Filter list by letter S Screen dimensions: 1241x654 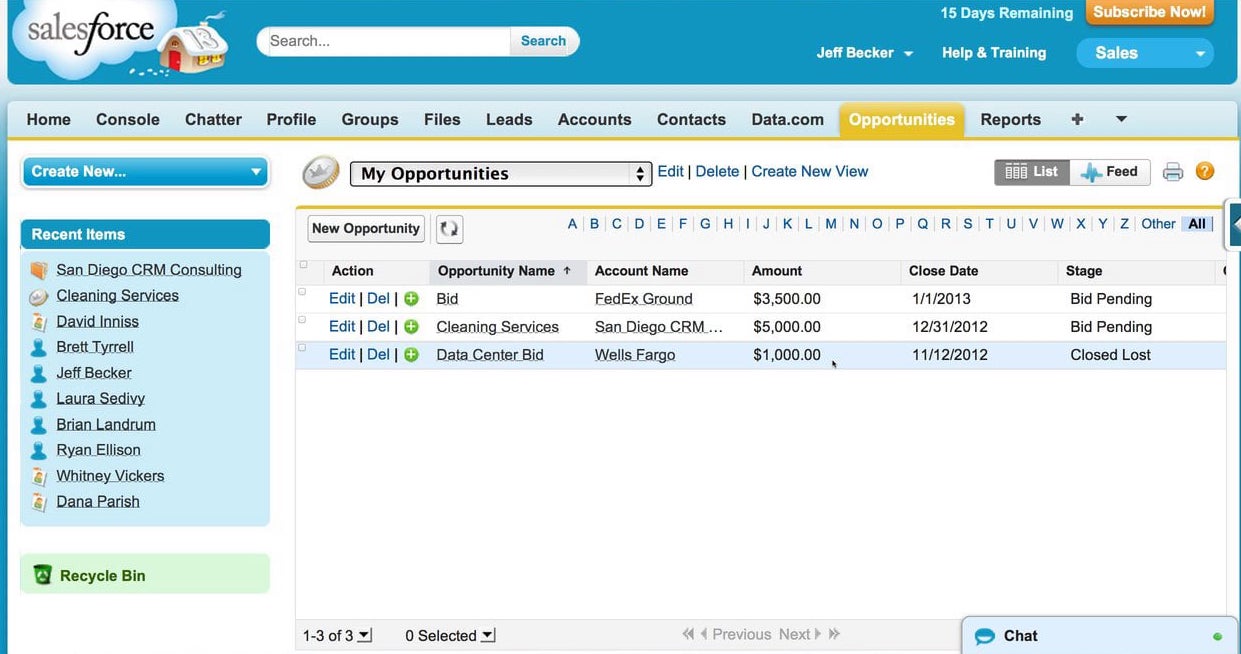pyautogui.click(x=968, y=224)
